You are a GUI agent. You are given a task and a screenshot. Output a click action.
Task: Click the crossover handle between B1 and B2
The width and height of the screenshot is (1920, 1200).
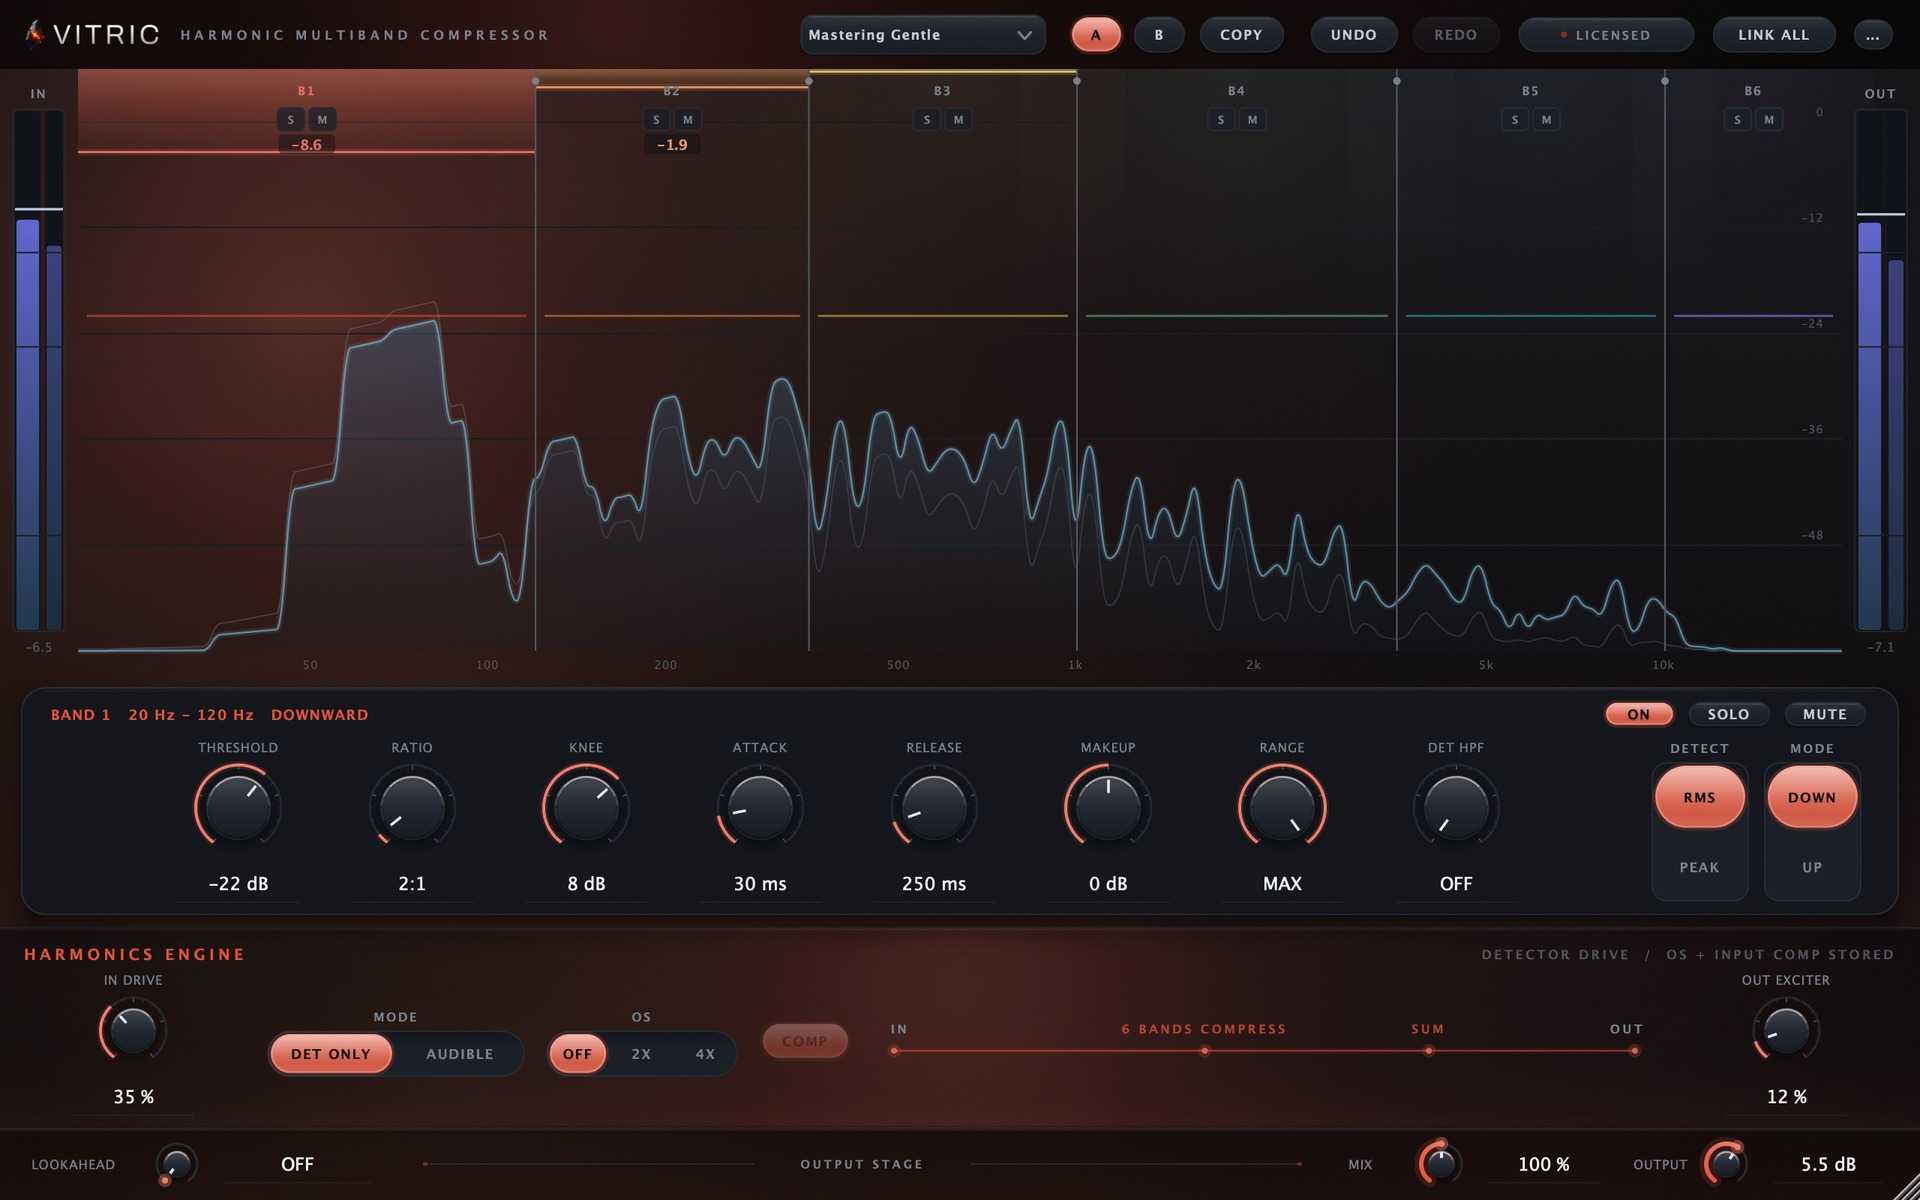point(536,81)
